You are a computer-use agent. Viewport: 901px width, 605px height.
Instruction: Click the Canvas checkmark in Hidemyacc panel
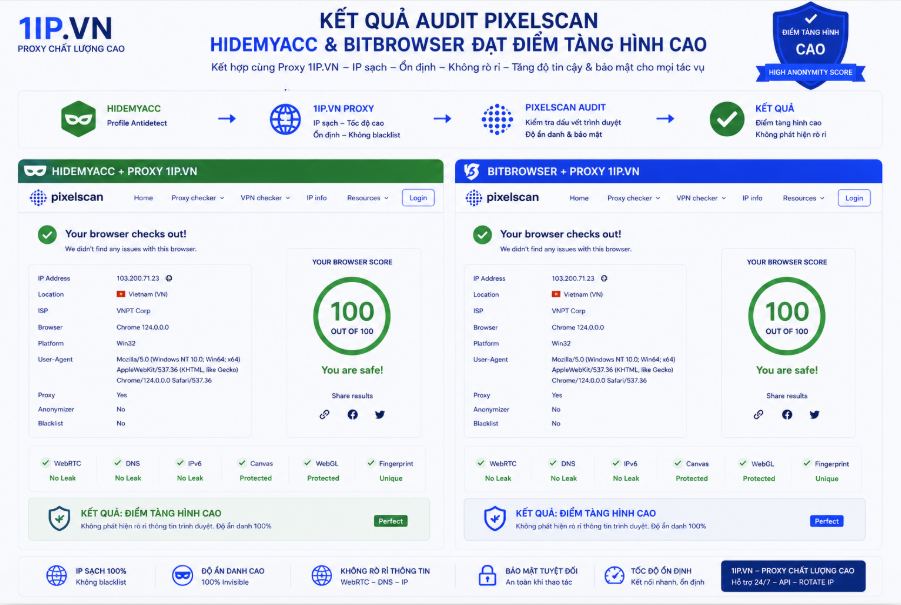point(242,463)
